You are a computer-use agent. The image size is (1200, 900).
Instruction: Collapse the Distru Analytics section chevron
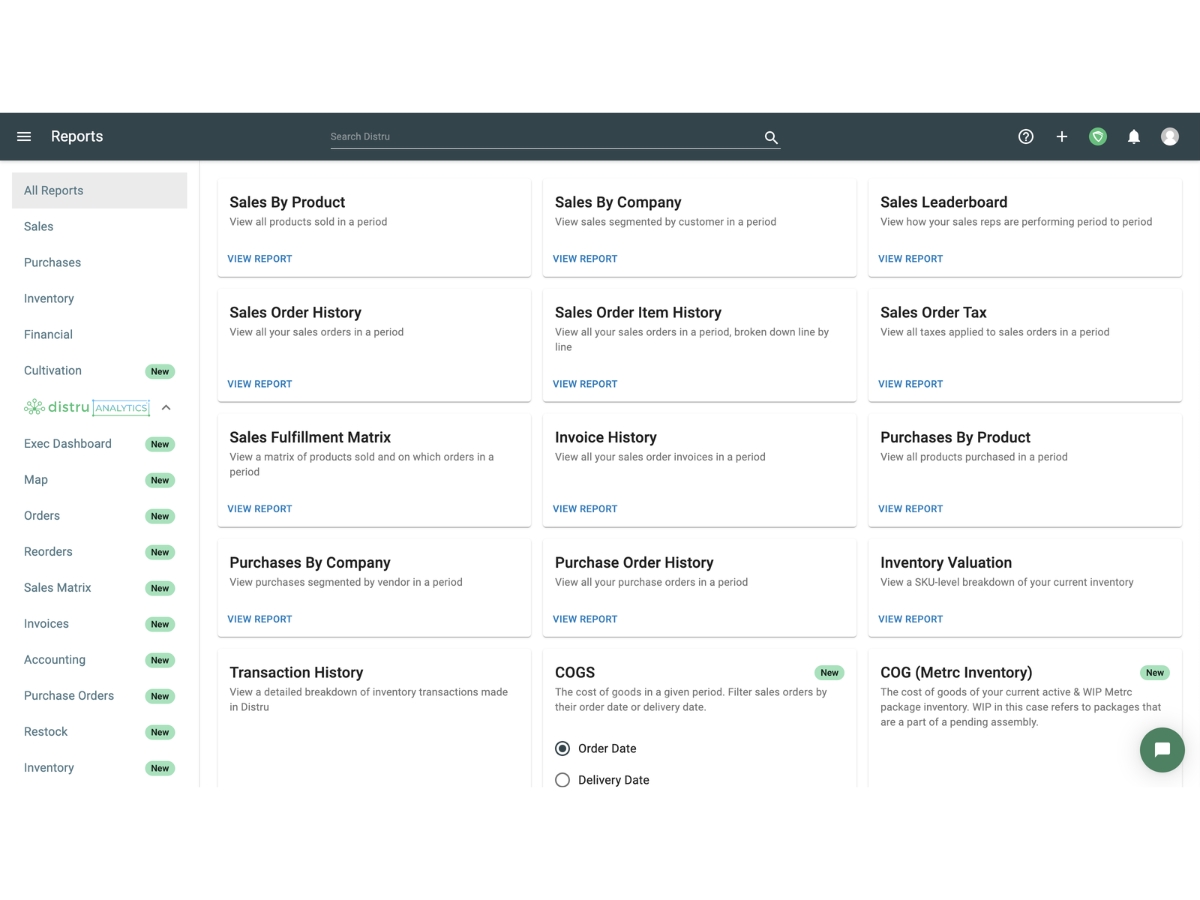click(x=166, y=408)
